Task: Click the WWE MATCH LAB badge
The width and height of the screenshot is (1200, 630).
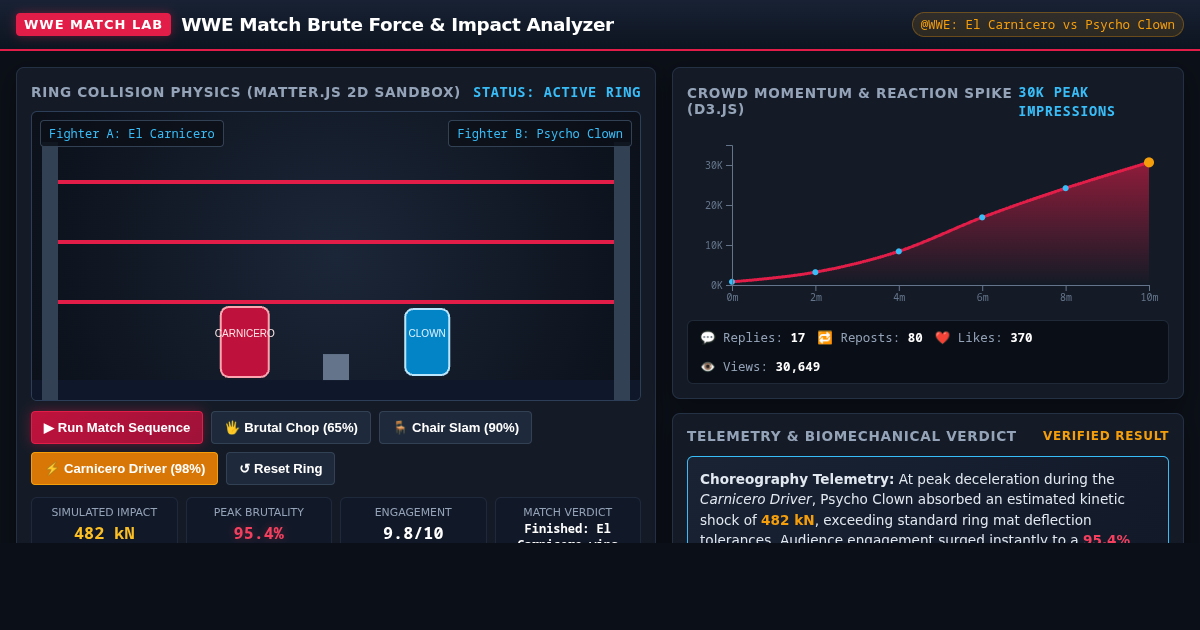Action: click(x=93, y=25)
